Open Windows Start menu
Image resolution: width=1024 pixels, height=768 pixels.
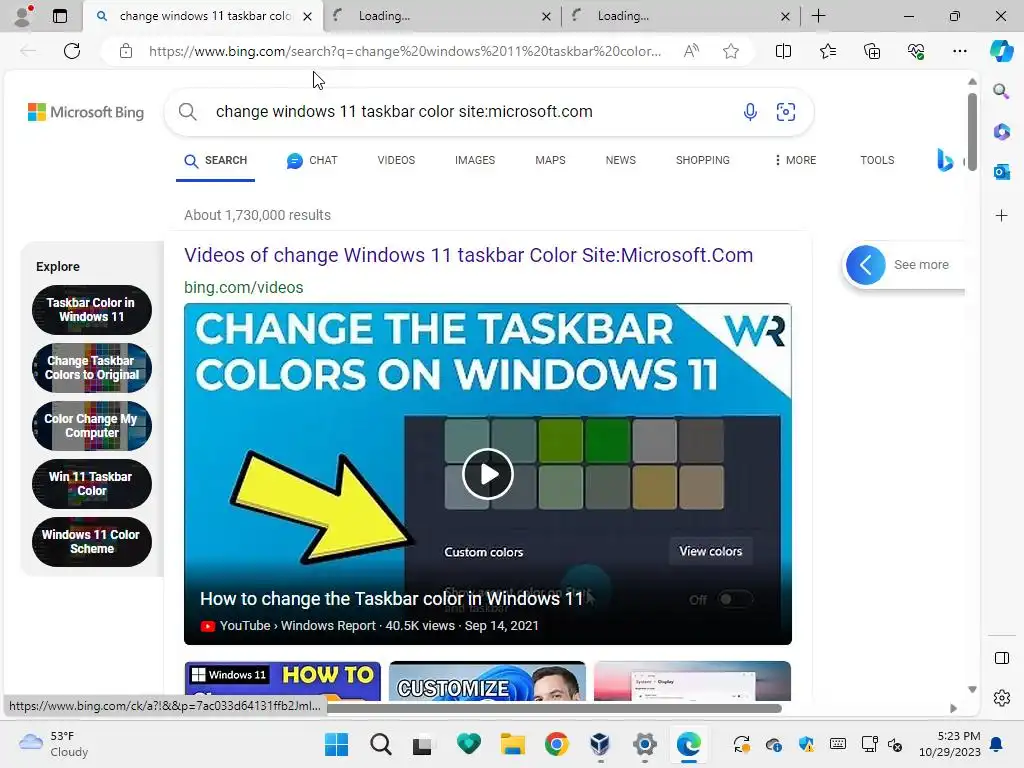click(336, 744)
